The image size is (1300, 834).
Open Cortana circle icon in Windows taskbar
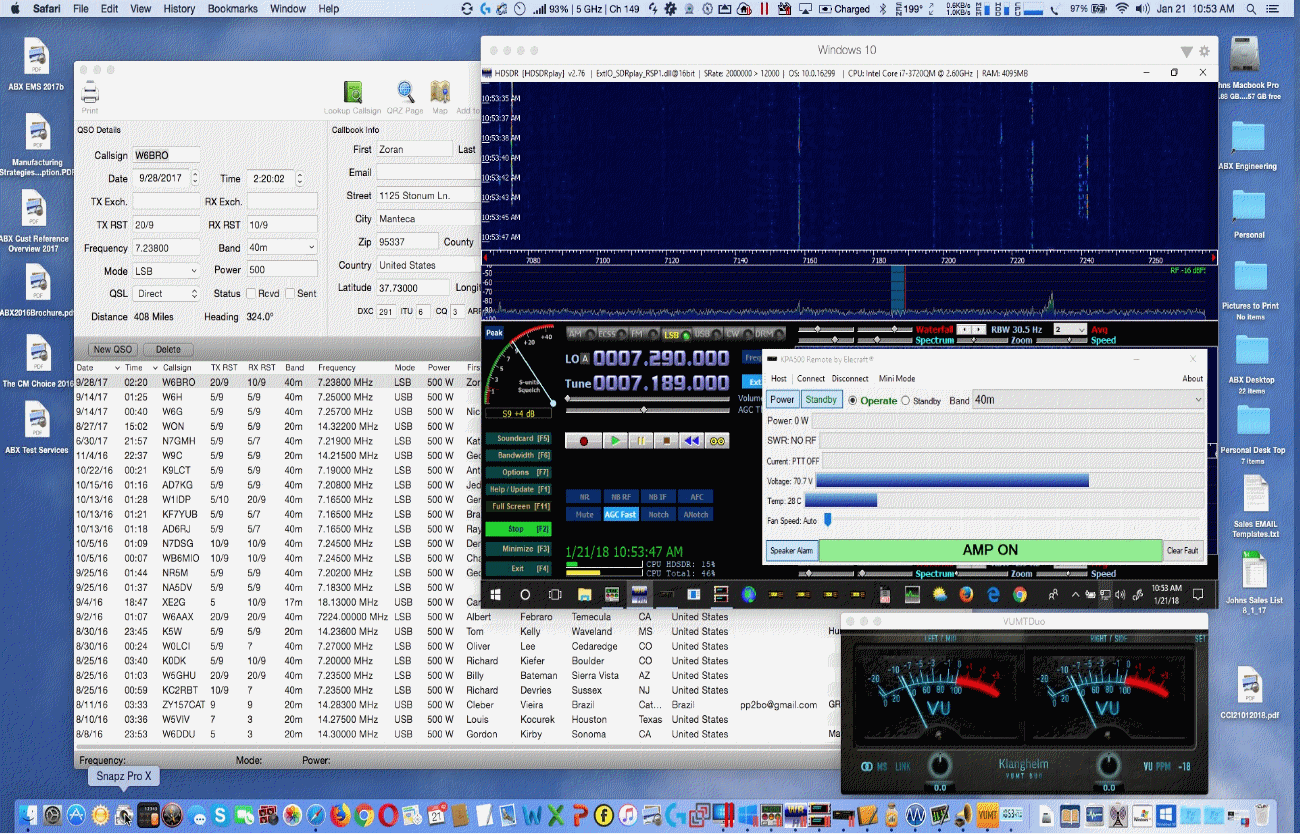pyautogui.click(x=525, y=594)
